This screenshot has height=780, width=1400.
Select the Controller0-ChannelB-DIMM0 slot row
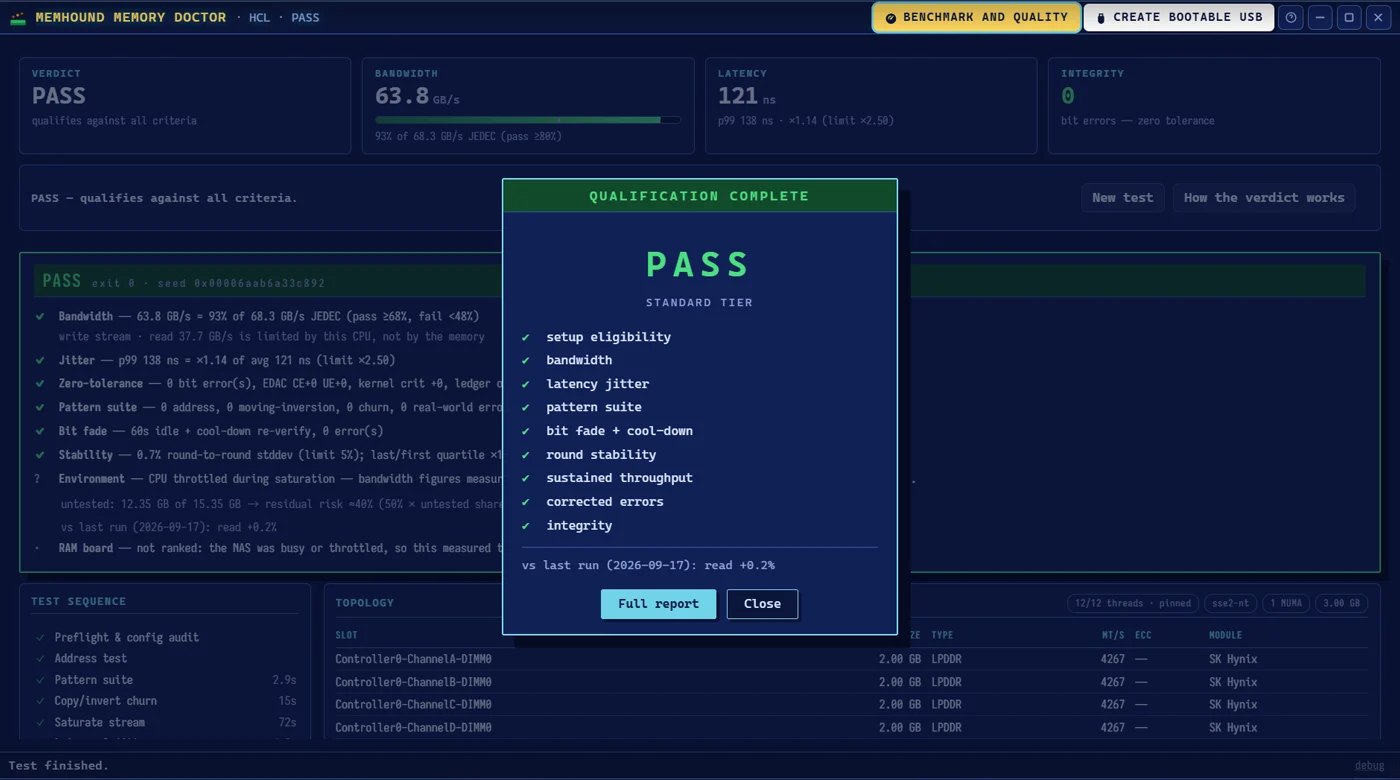click(x=851, y=682)
